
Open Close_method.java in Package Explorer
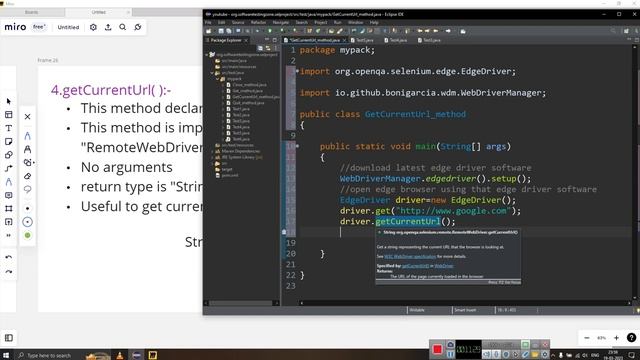pos(249,85)
